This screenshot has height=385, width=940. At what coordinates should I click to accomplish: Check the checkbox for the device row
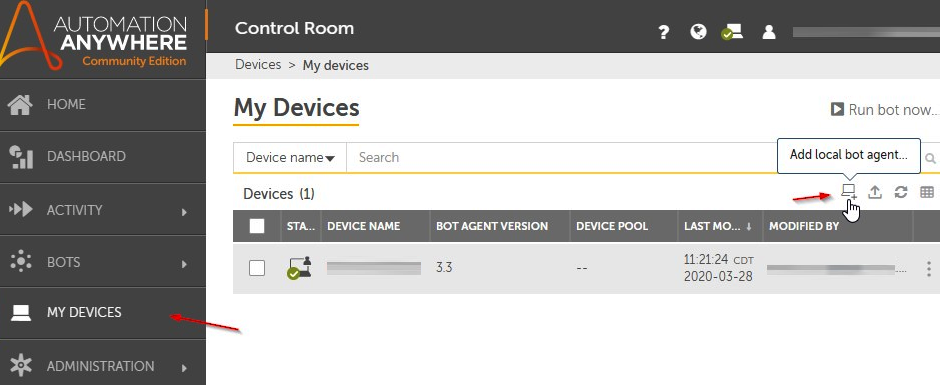pos(257,268)
